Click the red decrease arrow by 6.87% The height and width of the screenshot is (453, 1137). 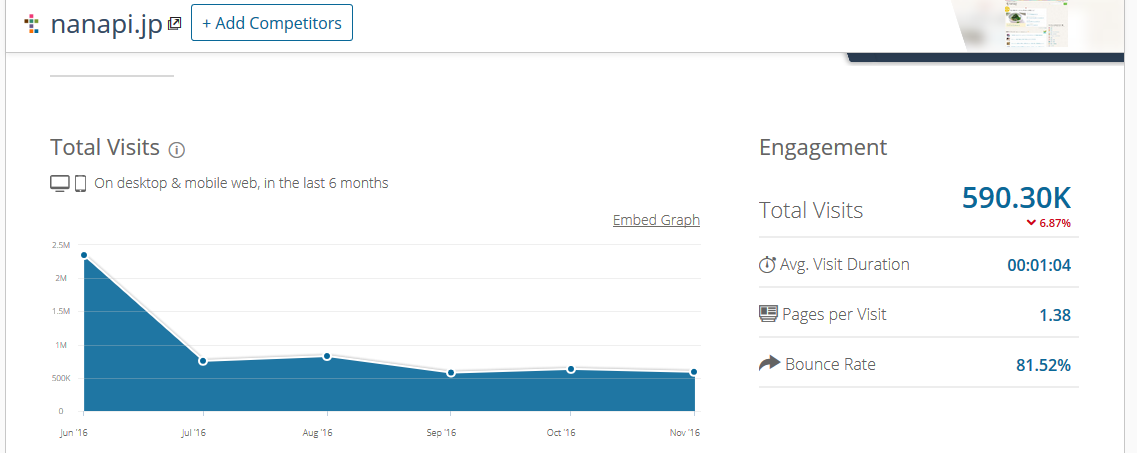[1031, 223]
